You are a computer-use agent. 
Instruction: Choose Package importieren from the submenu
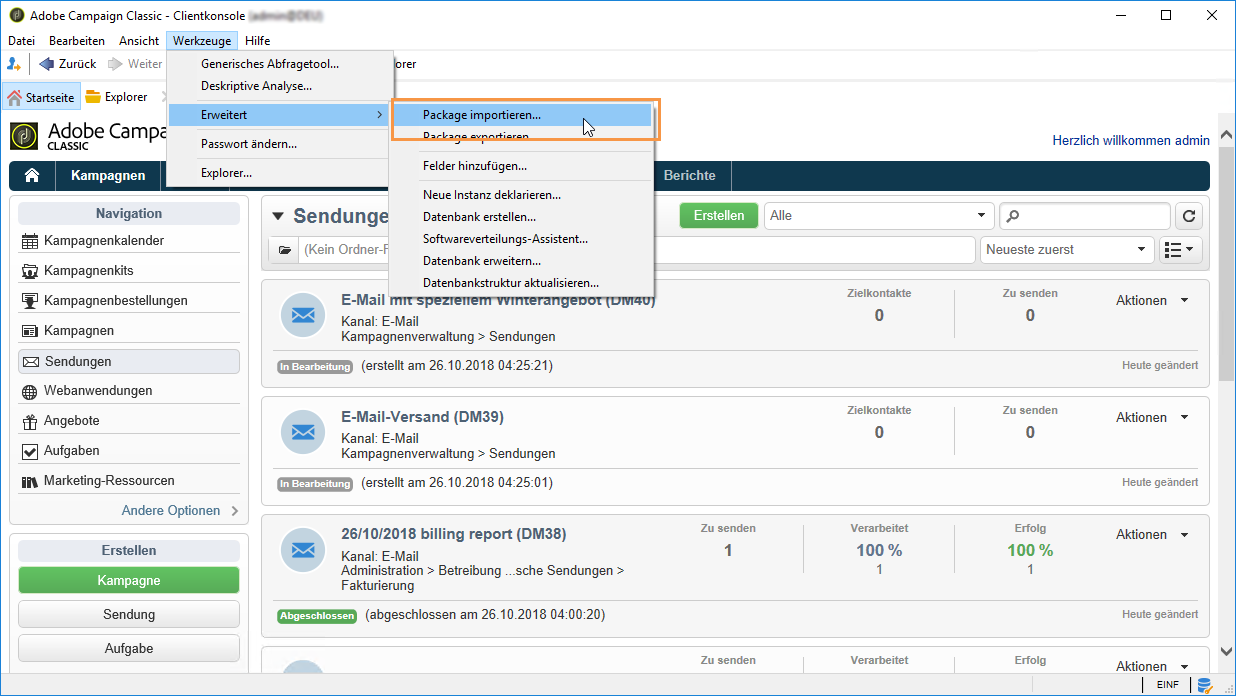coord(521,115)
